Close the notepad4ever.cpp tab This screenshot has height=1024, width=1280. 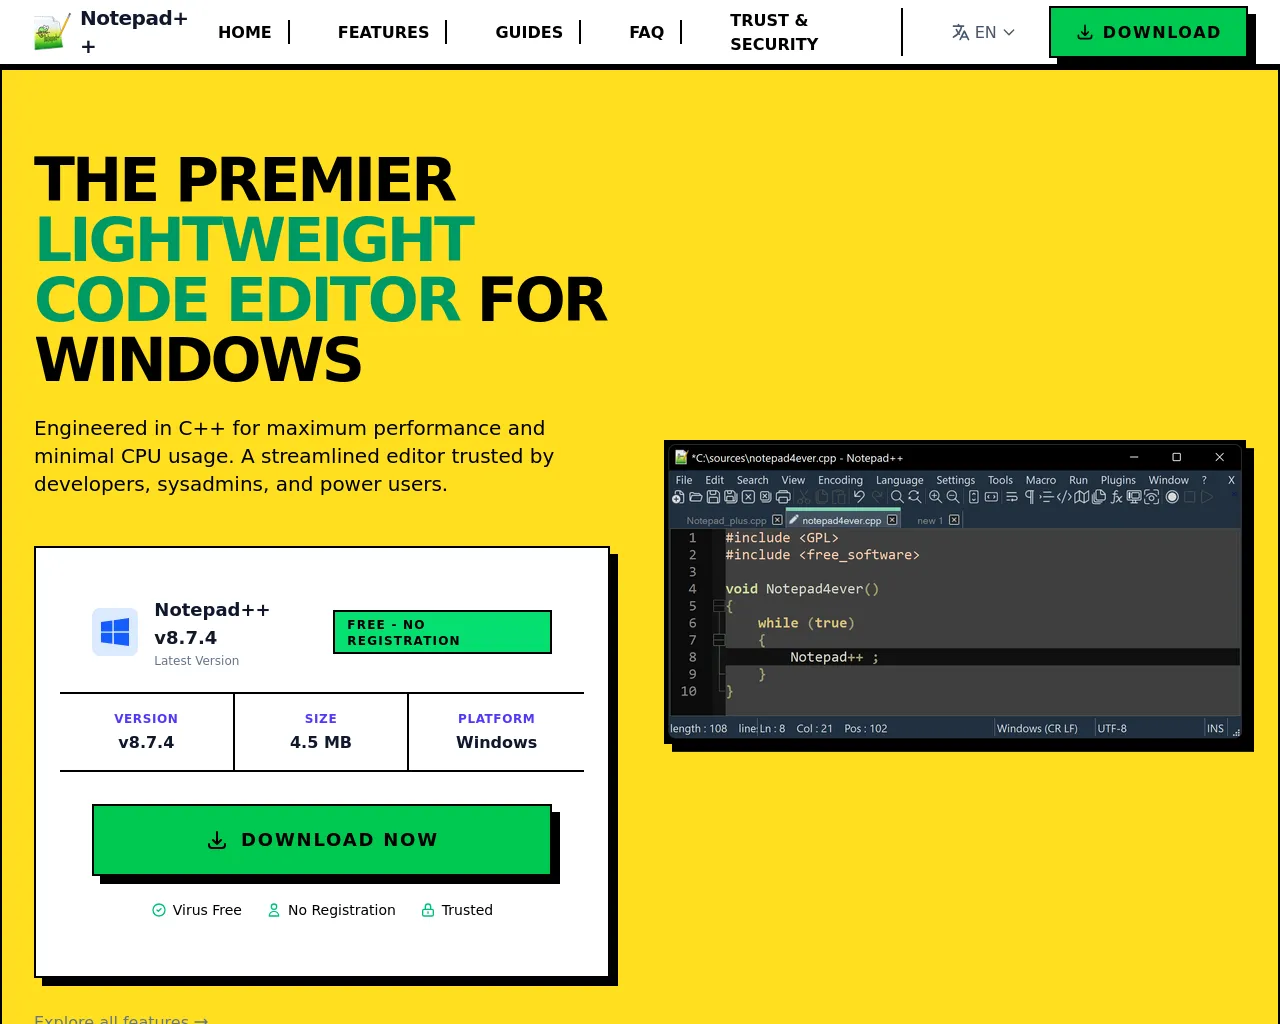892,520
